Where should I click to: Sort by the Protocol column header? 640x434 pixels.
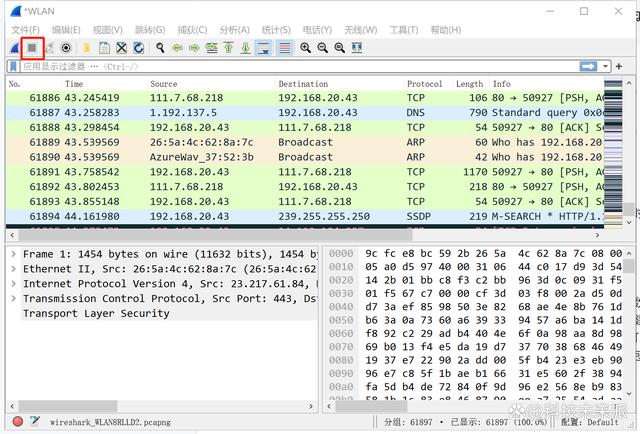tap(424, 84)
